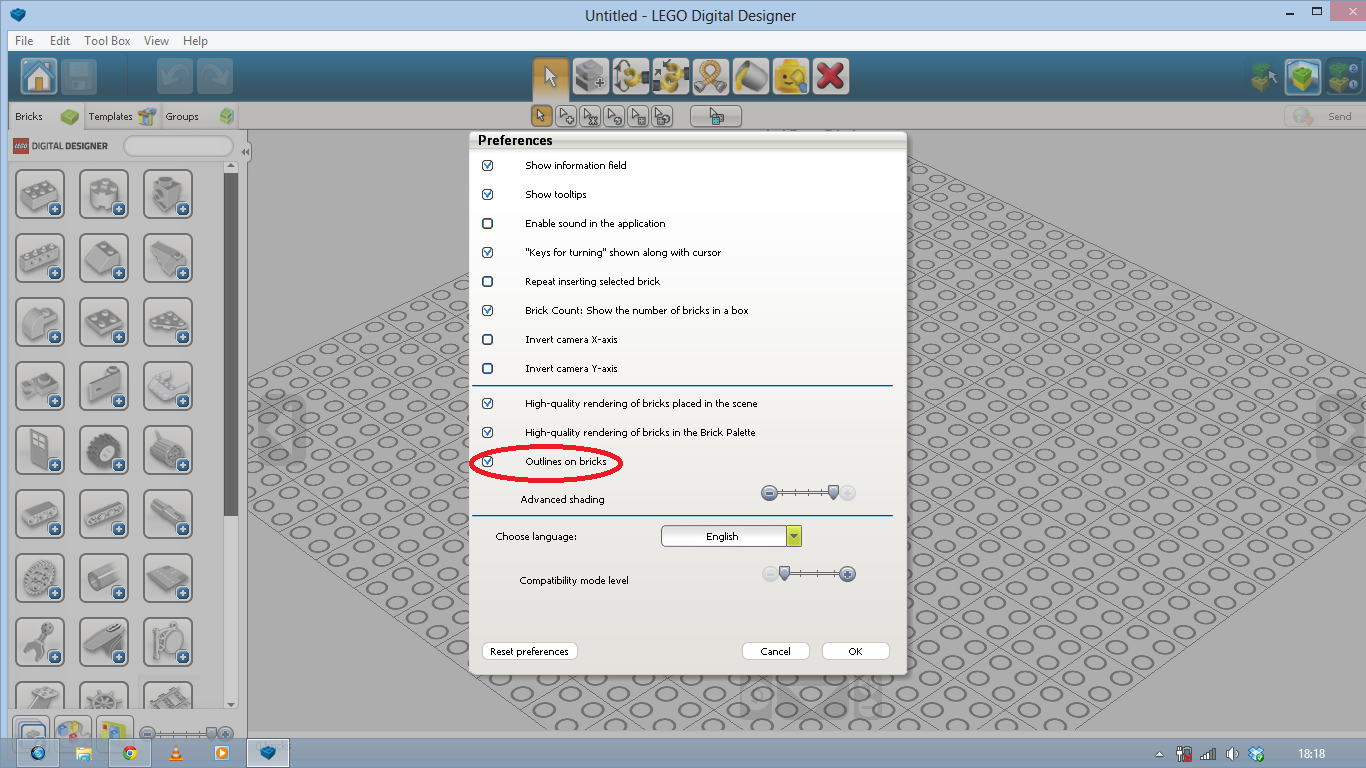Uncheck the Outlines on bricks checkbox
Viewport: 1366px width, 768px height.
[488, 461]
